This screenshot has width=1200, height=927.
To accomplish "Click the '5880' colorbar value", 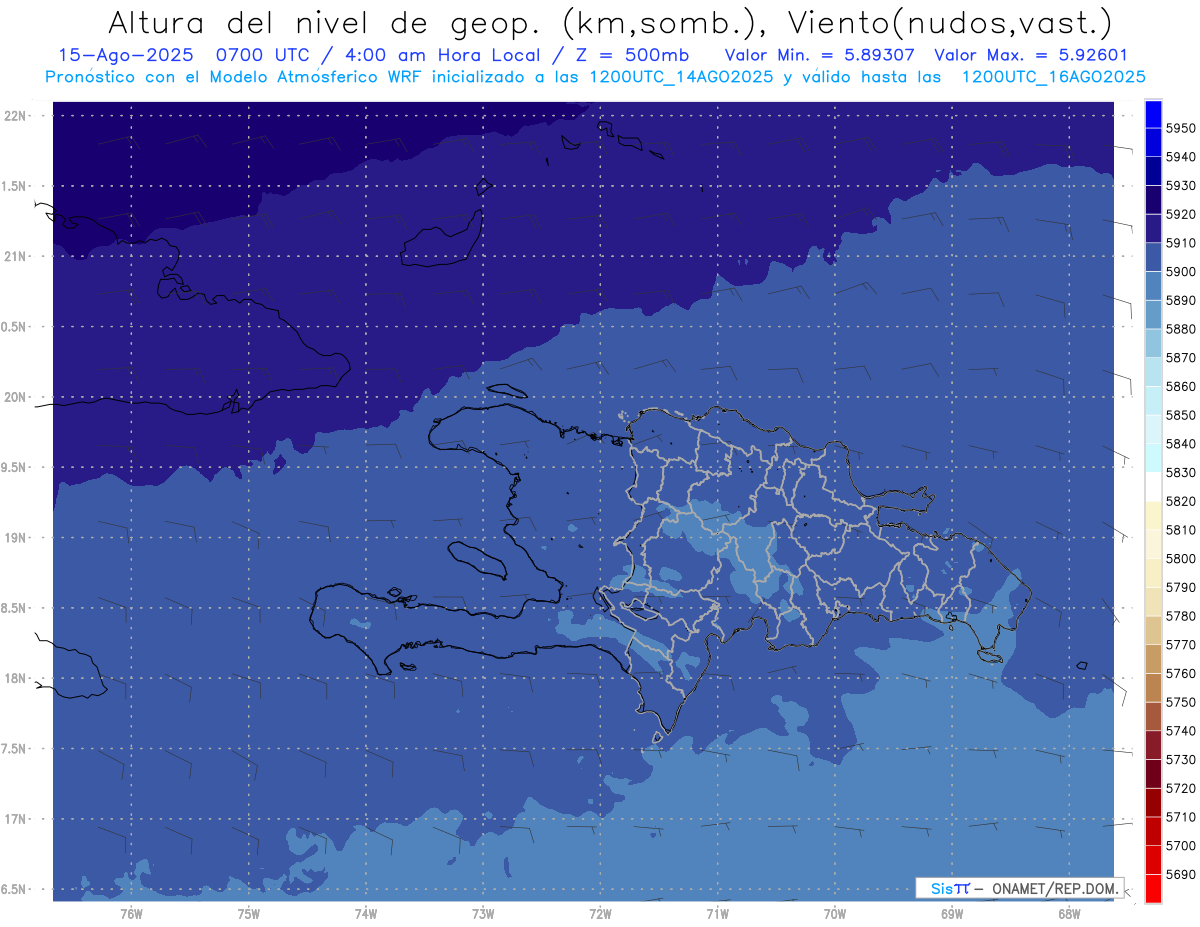I will 1181,329.
